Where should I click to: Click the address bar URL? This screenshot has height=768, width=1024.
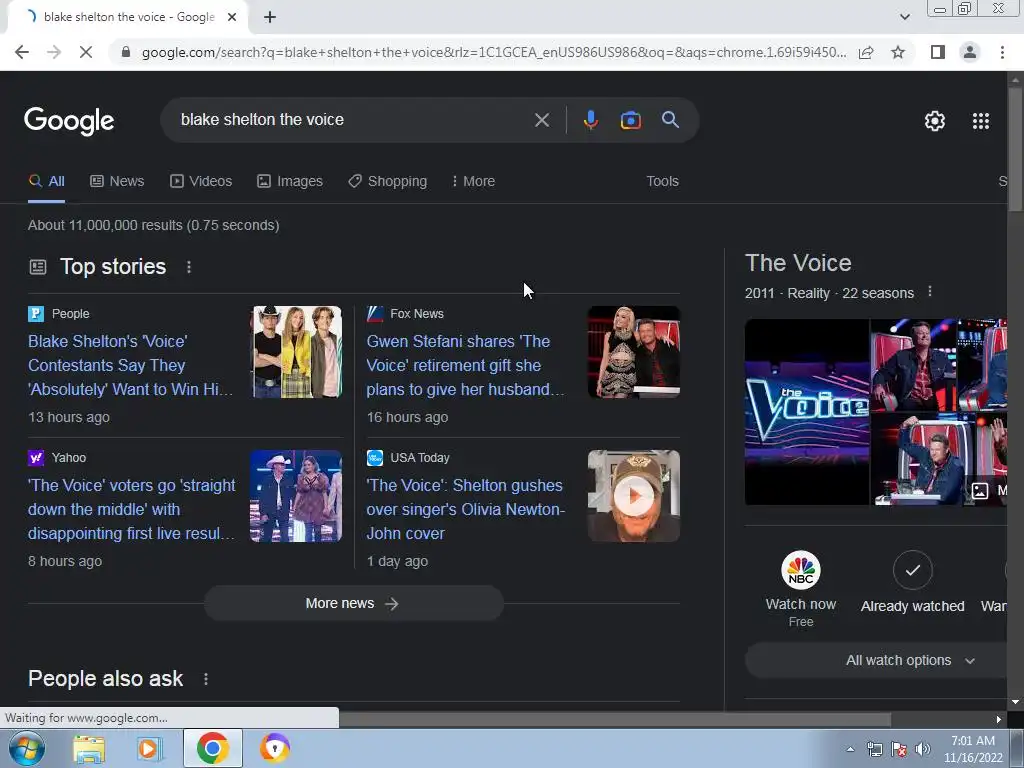(x=494, y=52)
